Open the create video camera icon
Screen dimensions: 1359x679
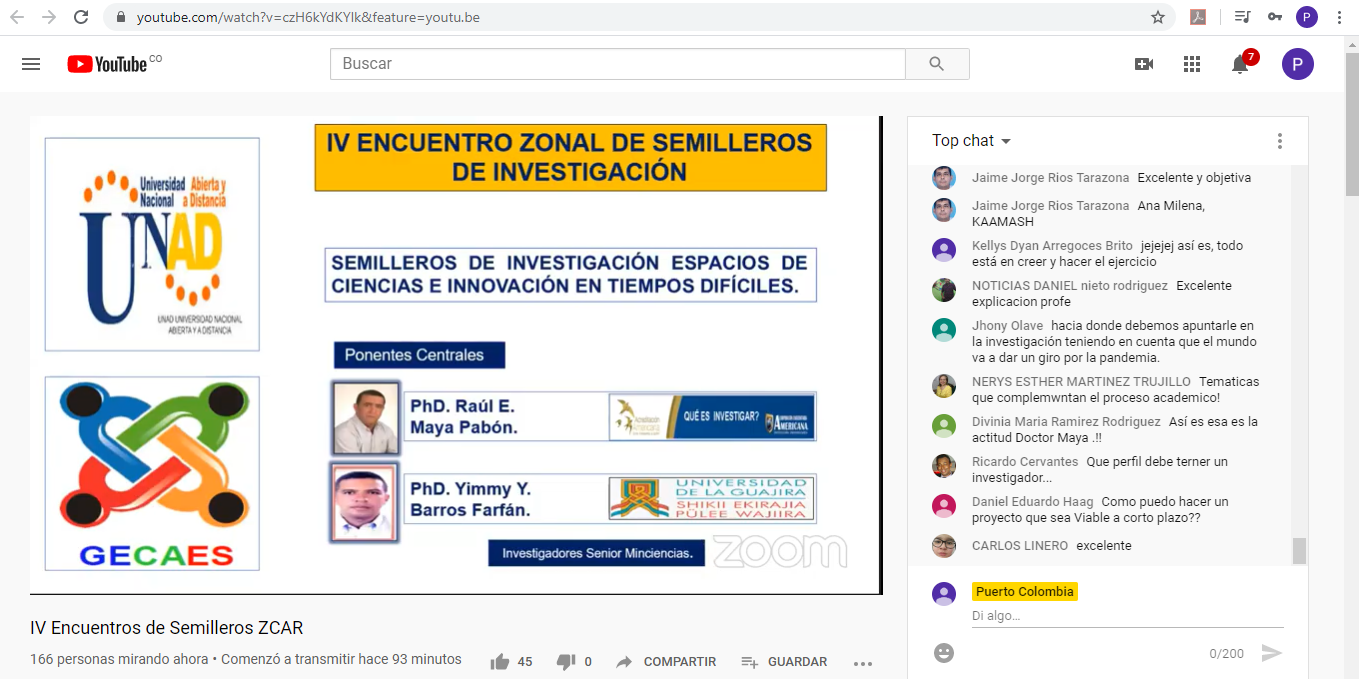(x=1144, y=64)
